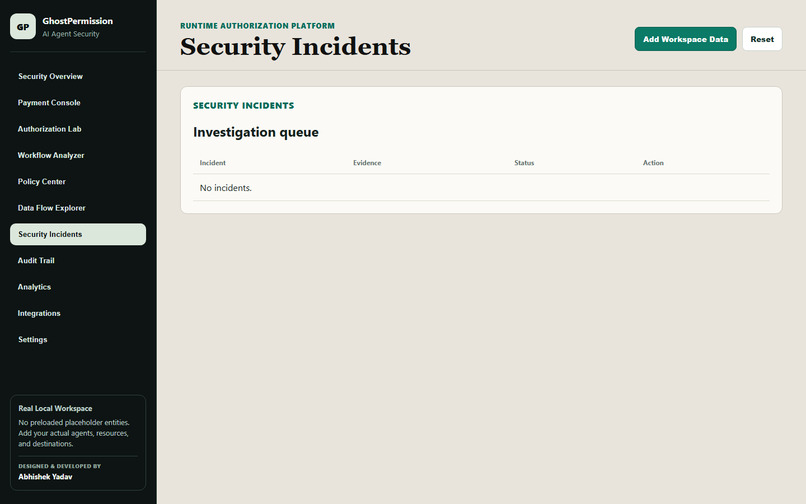Click Runtime Authorization Platform label

pos(257,26)
